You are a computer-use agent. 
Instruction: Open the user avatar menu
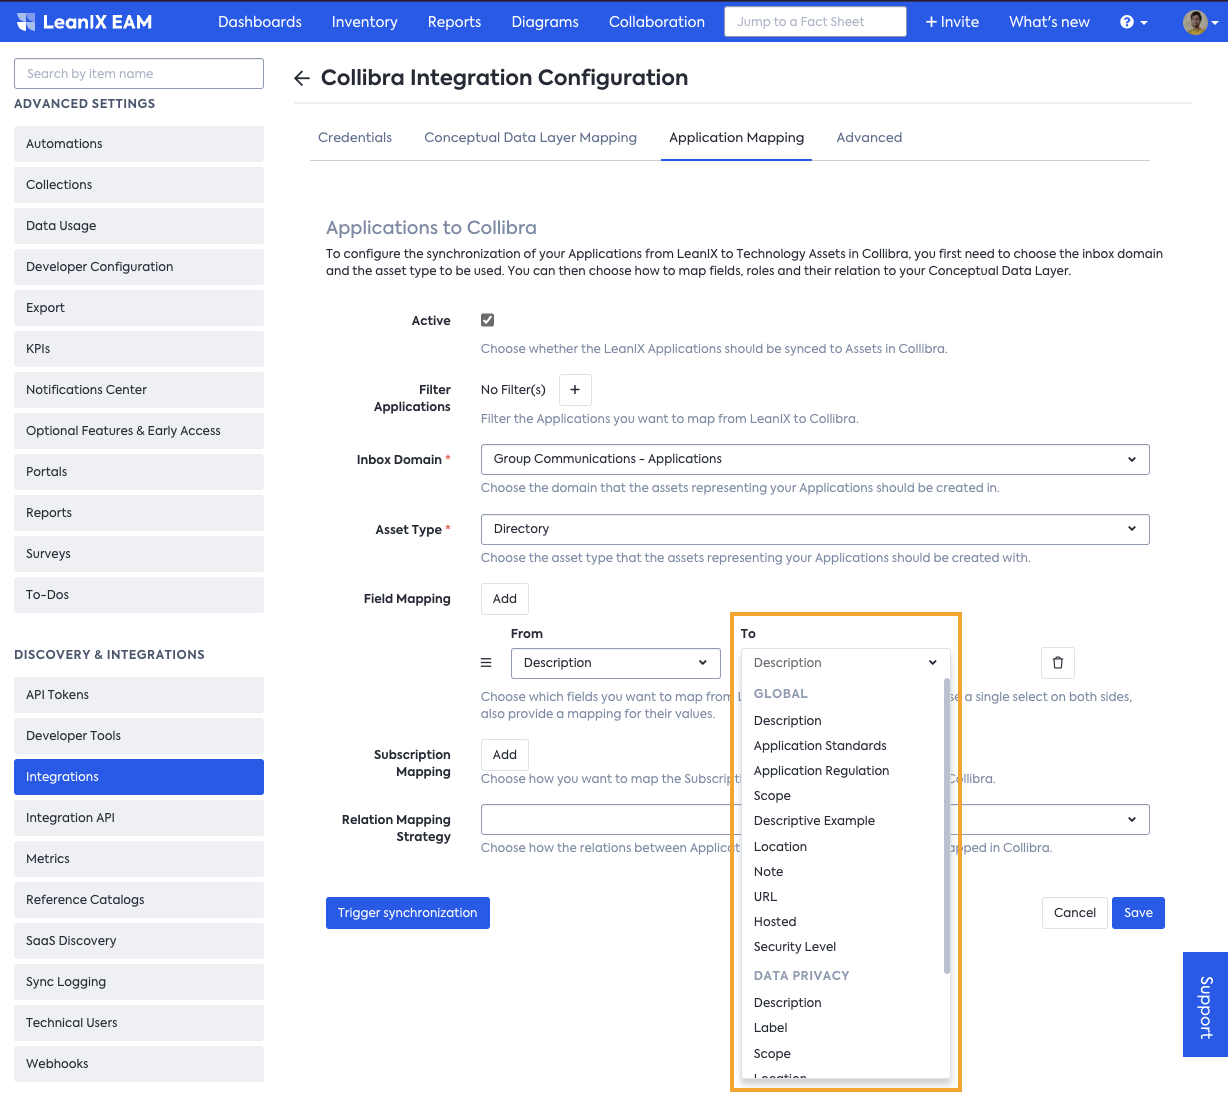(1199, 22)
